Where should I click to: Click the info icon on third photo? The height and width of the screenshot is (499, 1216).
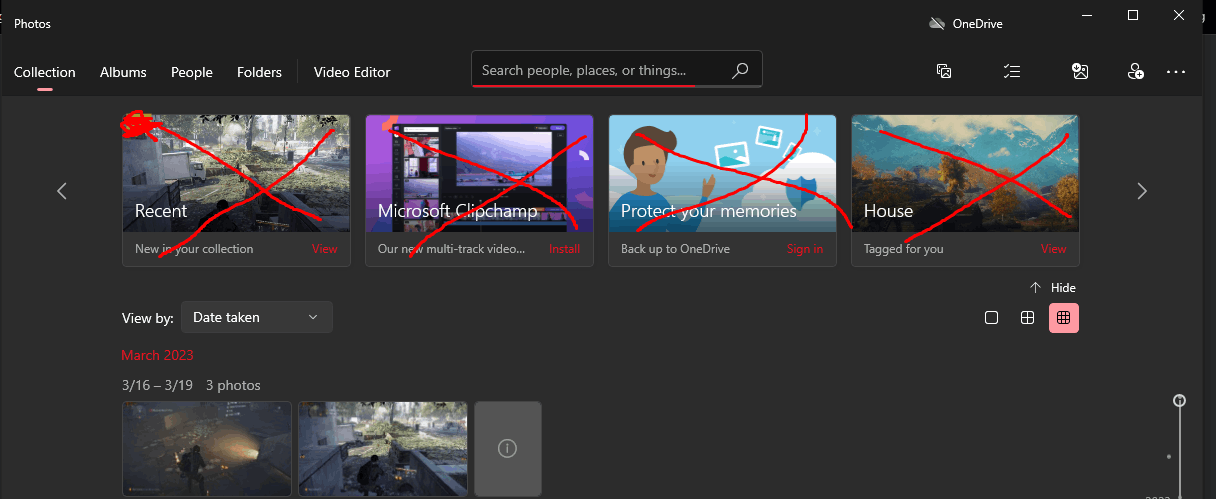click(507, 448)
